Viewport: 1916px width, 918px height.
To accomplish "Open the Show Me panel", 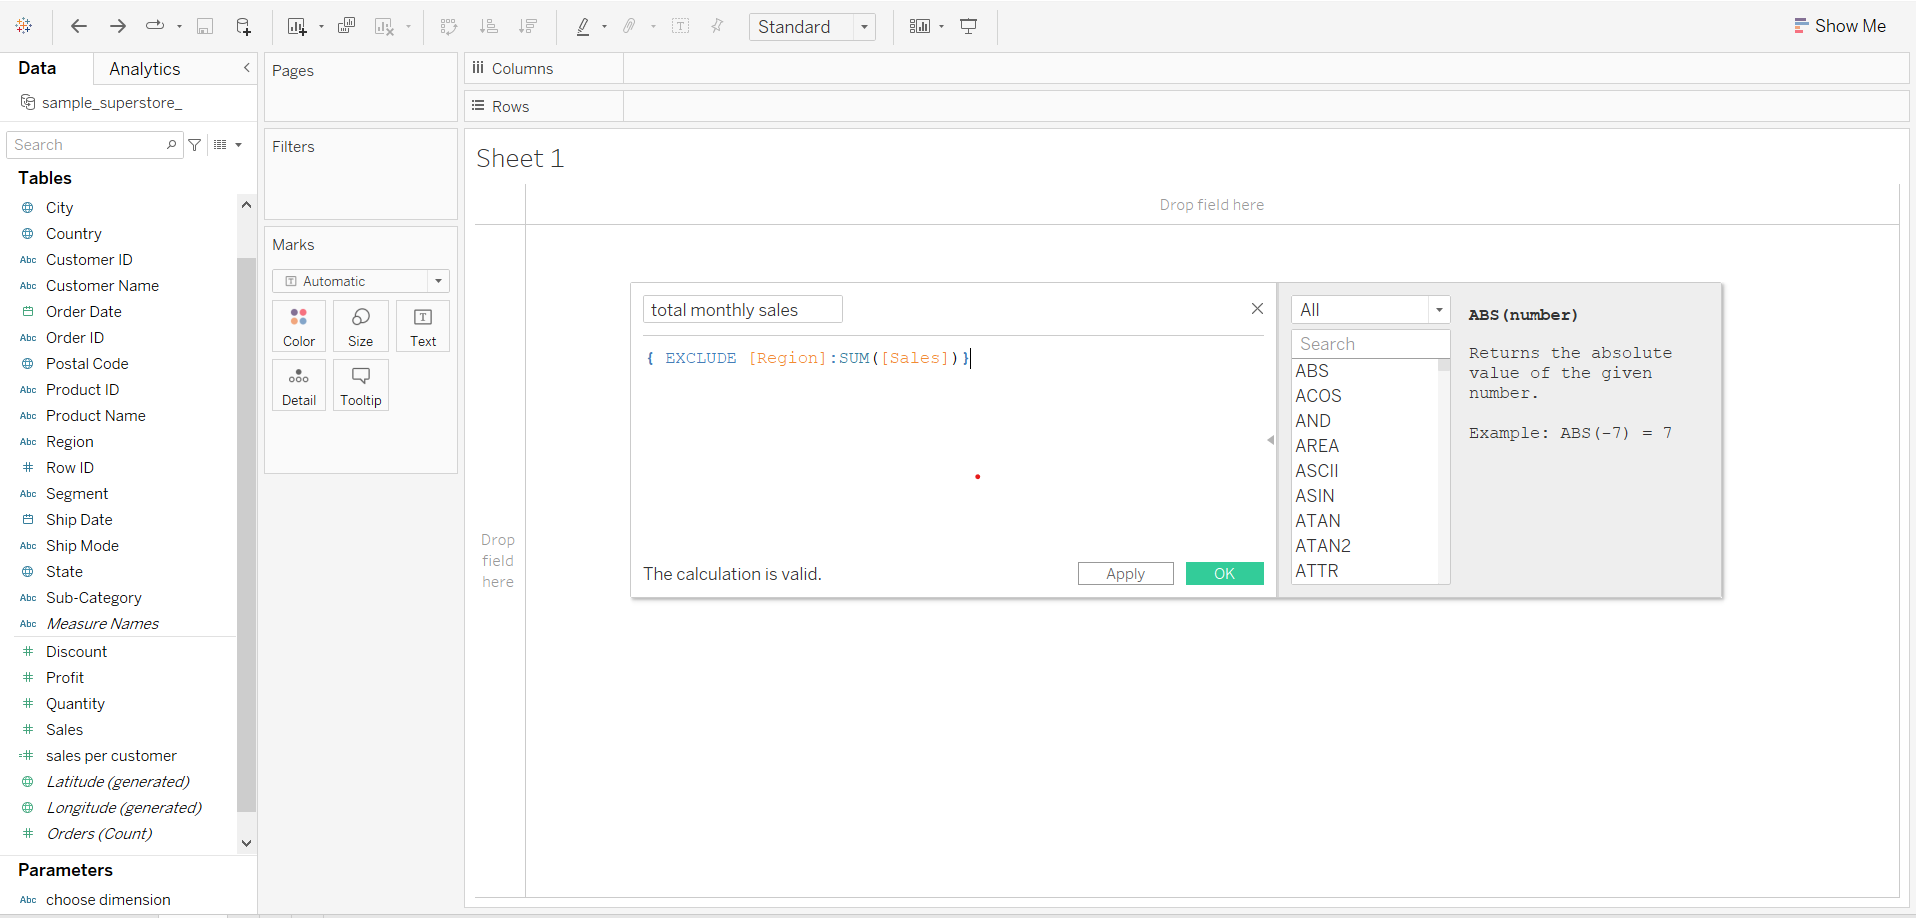I will pos(1840,26).
